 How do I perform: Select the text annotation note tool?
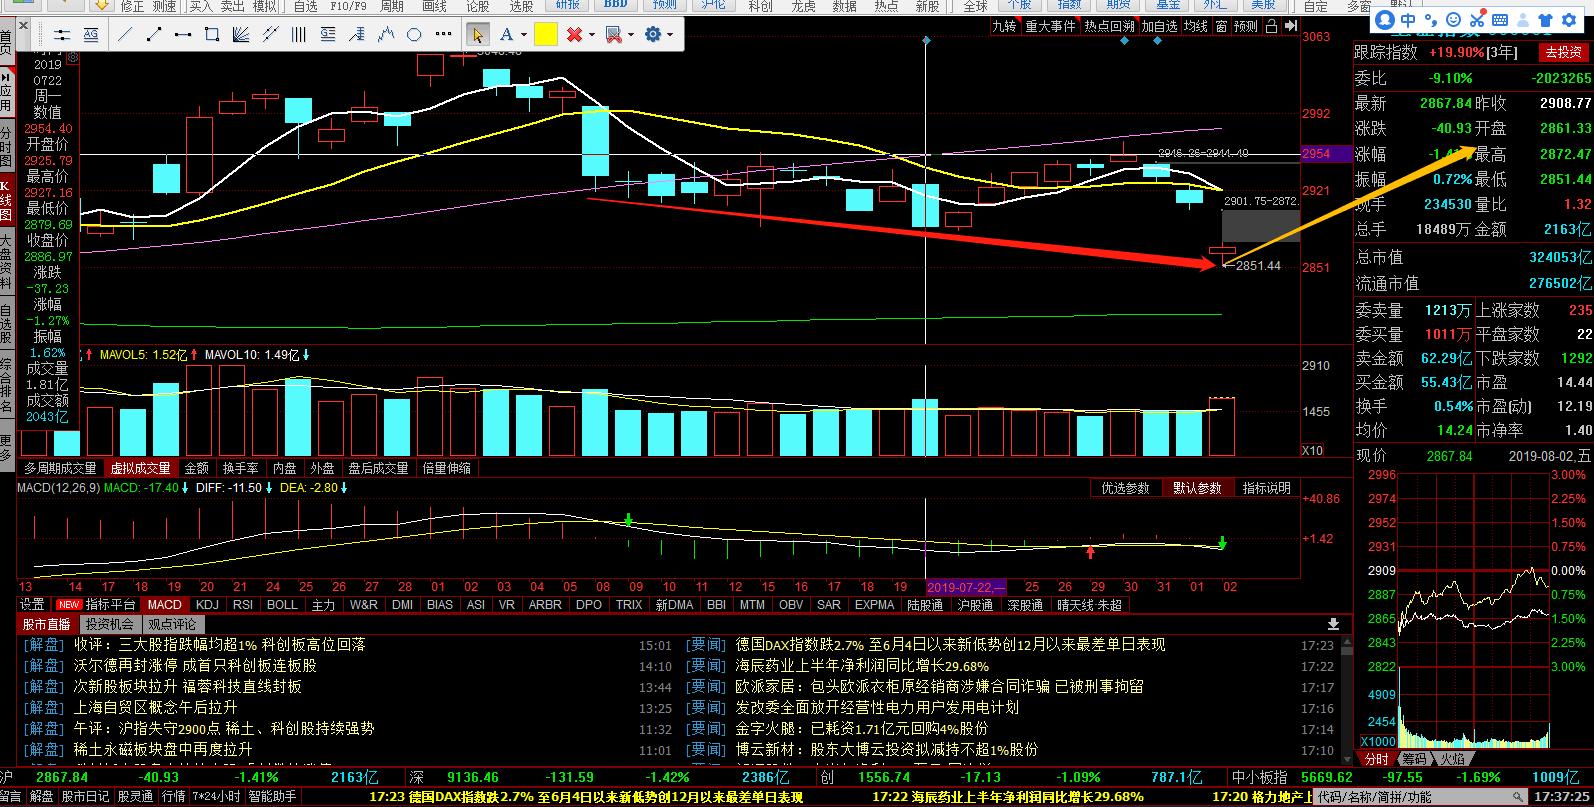point(328,34)
